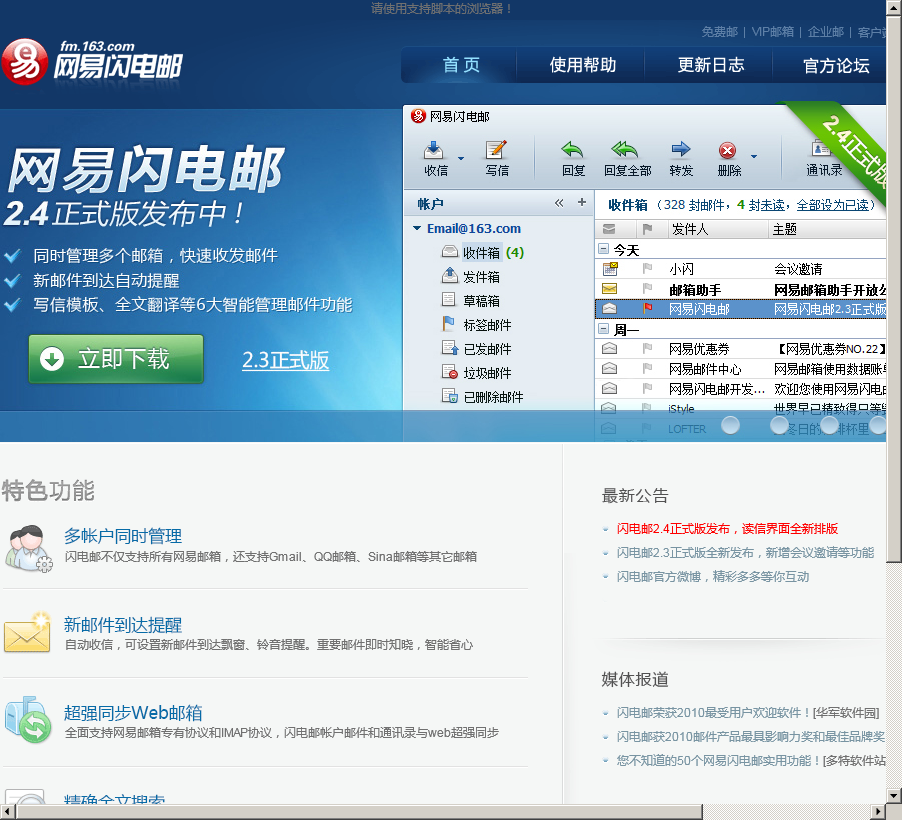Toggle the flag on 网易邮件中心 message
This screenshot has height=820, width=902.
(x=648, y=368)
